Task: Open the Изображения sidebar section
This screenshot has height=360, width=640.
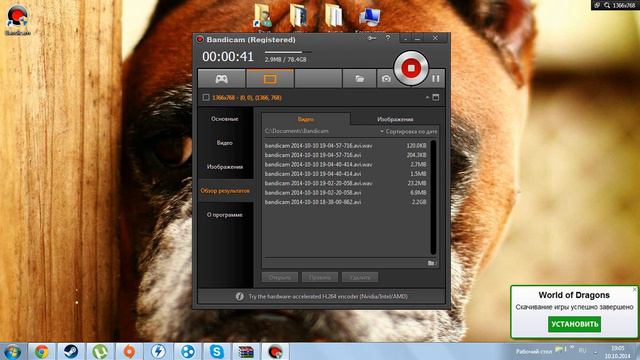Action: click(225, 167)
